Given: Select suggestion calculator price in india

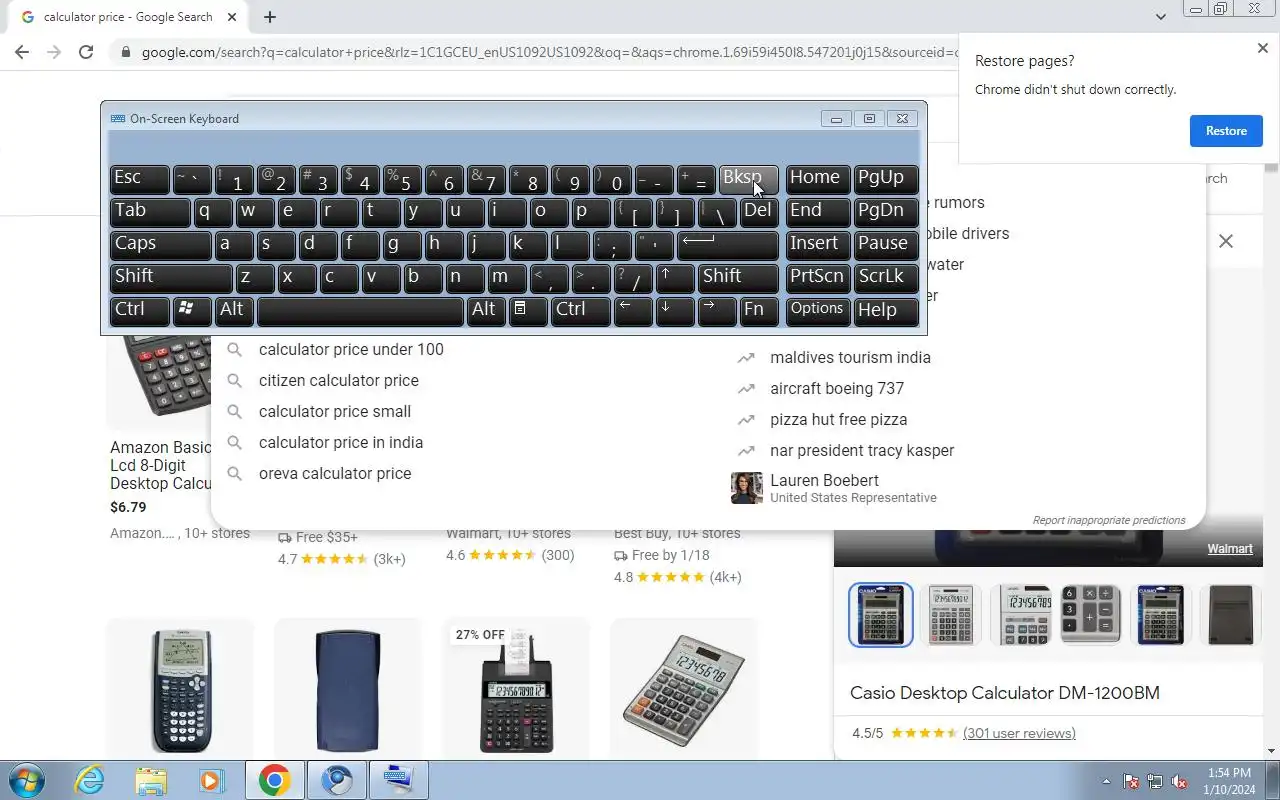Looking at the screenshot, I should pyautogui.click(x=341, y=443).
